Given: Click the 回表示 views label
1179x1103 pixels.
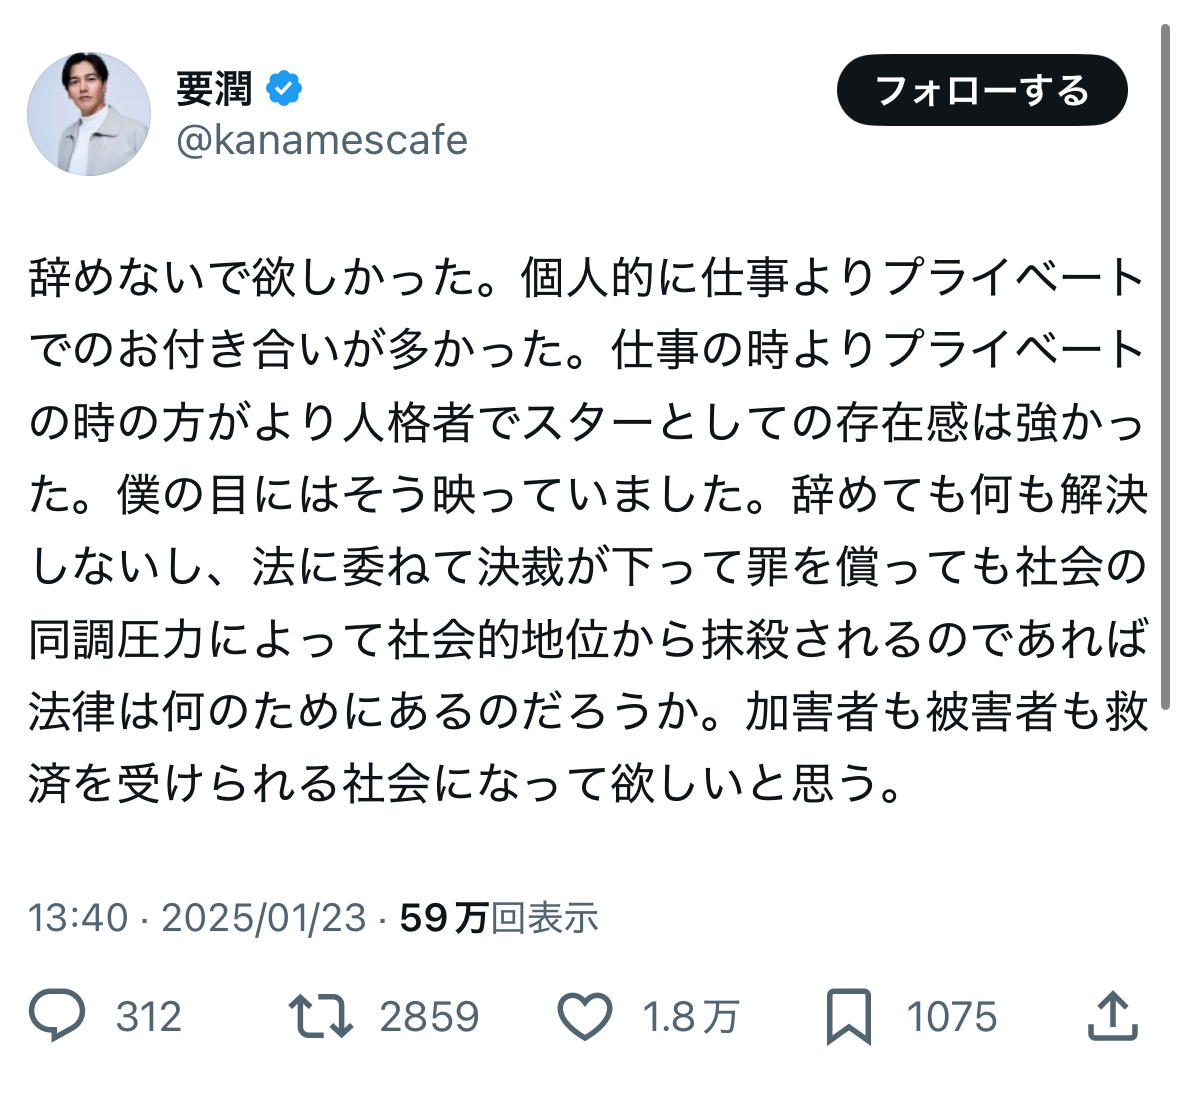Looking at the screenshot, I should (544, 917).
